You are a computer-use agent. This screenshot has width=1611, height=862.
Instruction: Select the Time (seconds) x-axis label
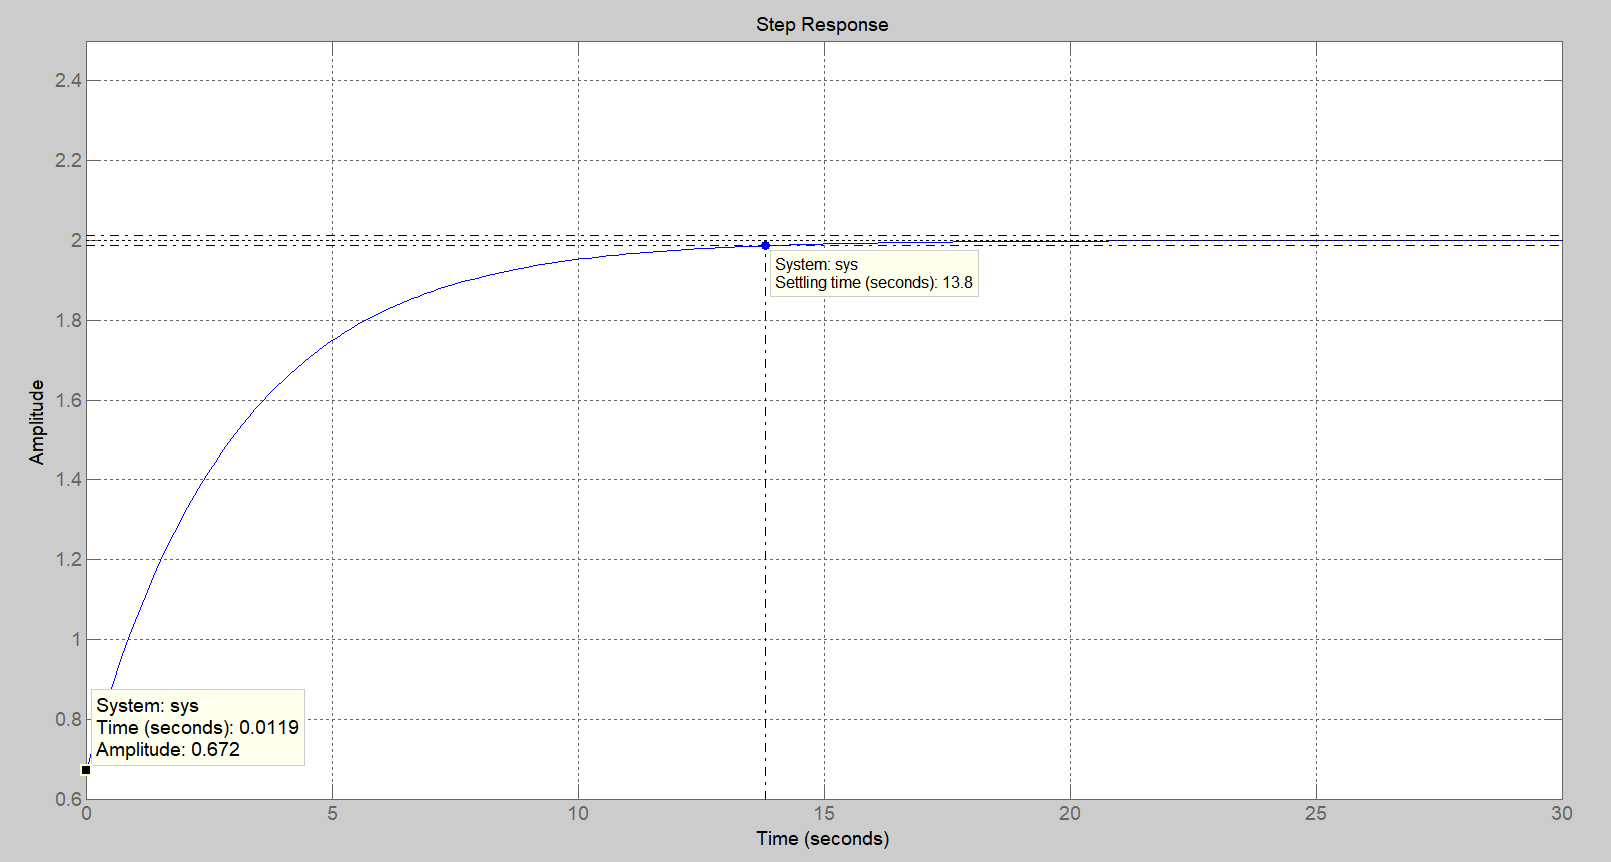coord(822,839)
